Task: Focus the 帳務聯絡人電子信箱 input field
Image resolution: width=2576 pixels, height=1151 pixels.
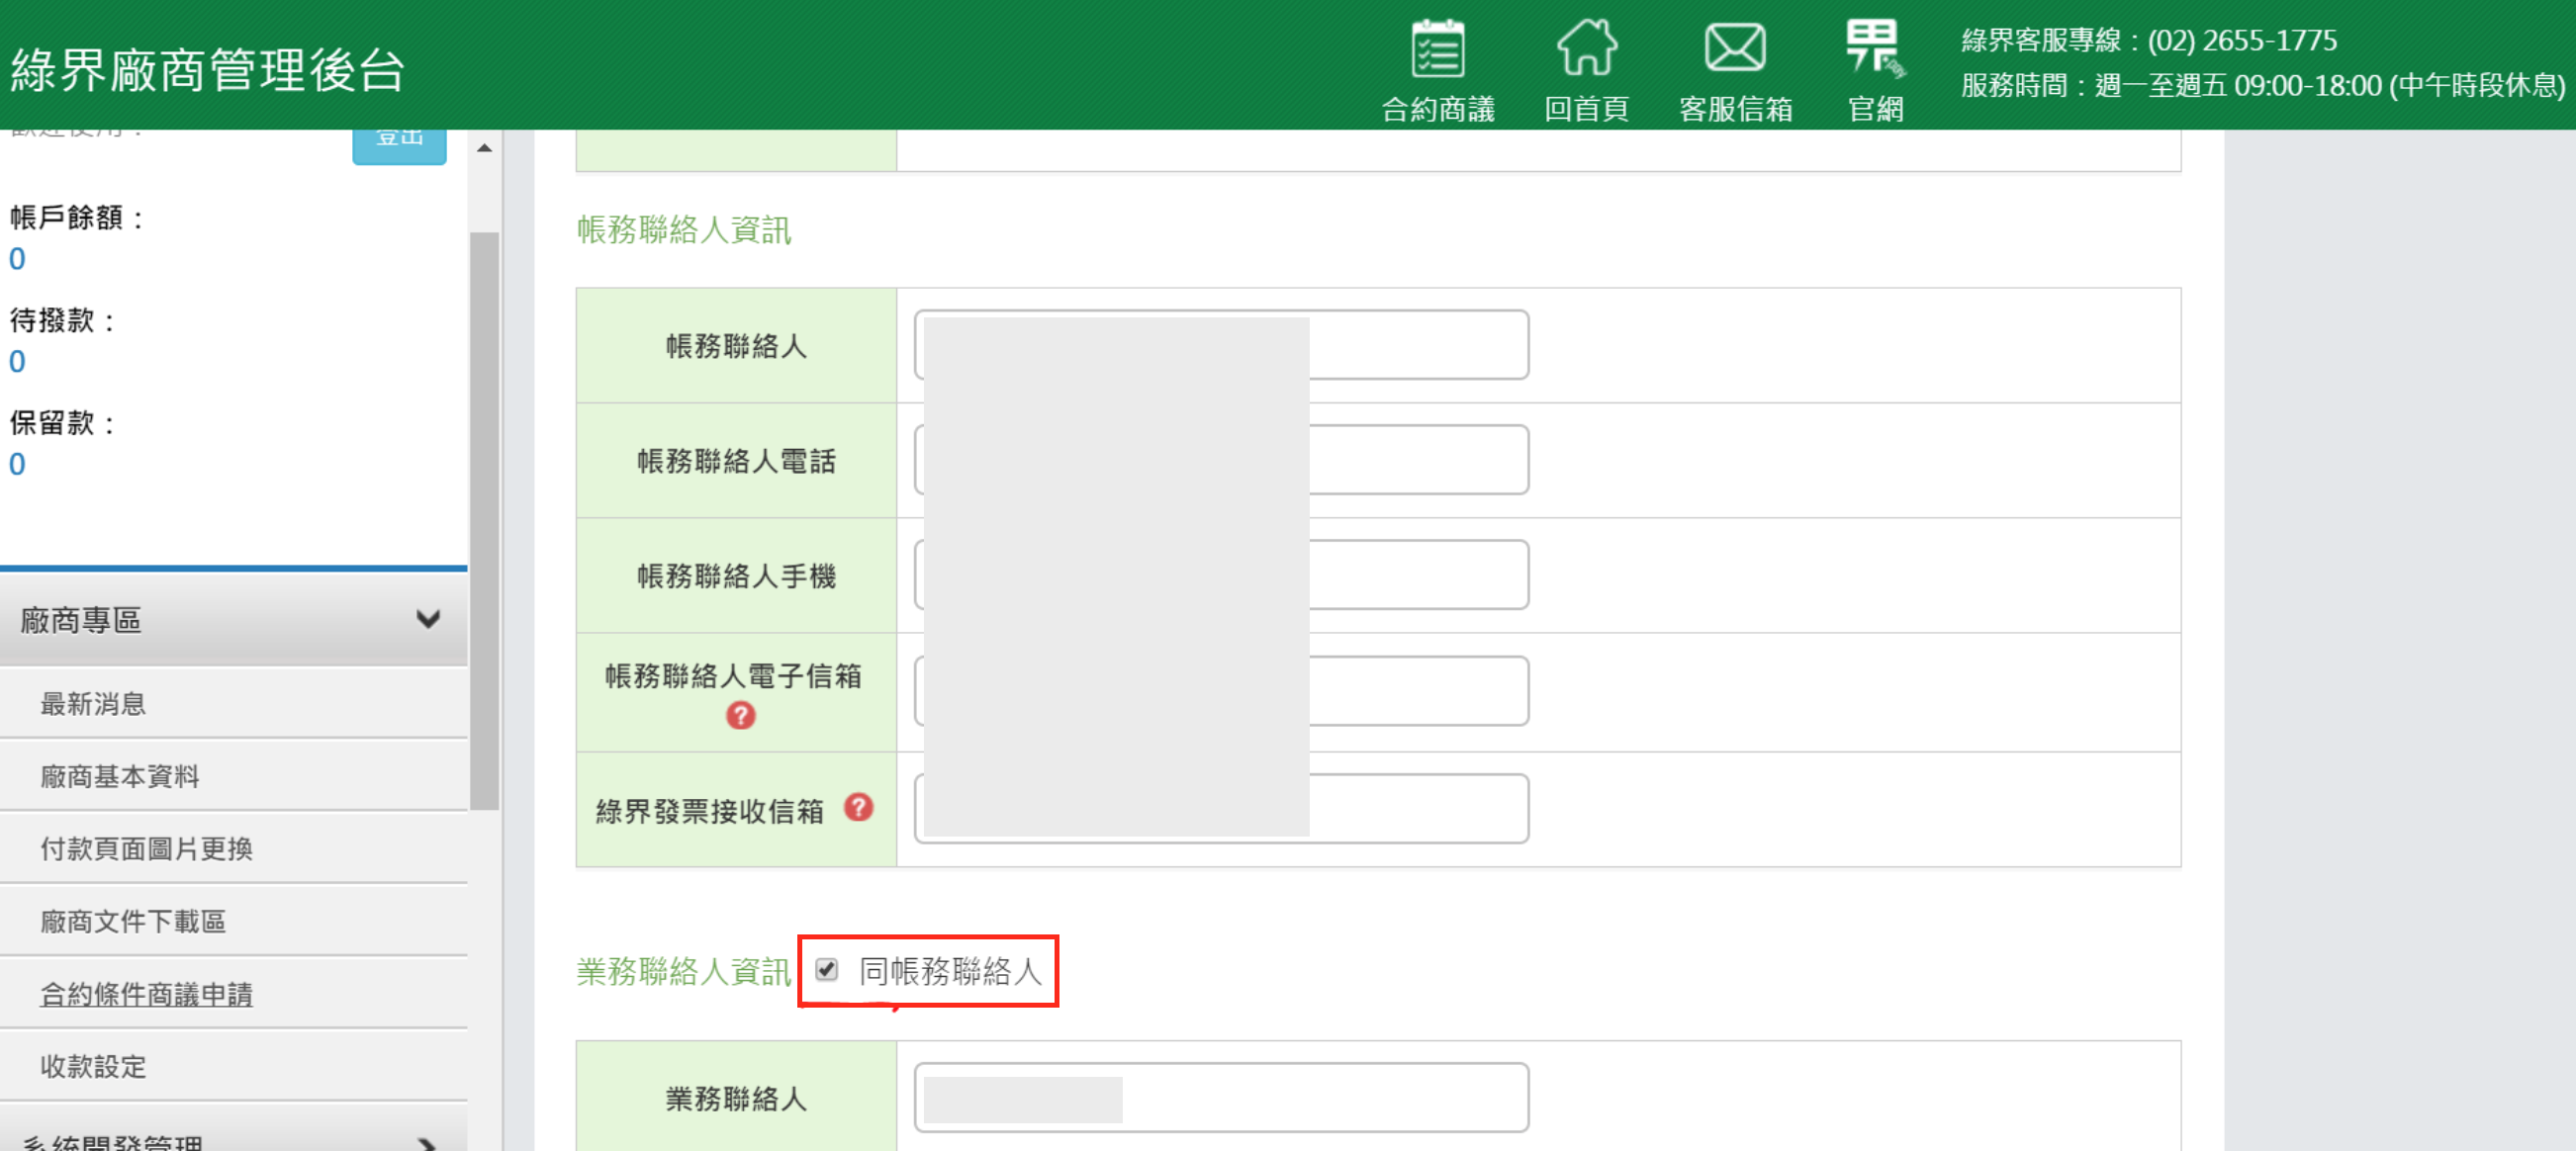Action: coord(1221,691)
